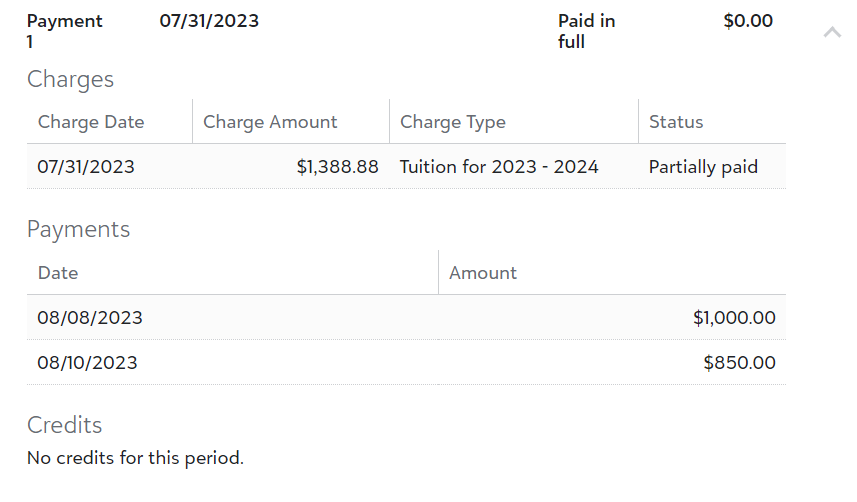
Task: Click the Payments section heading
Action: pyautogui.click(x=78, y=229)
